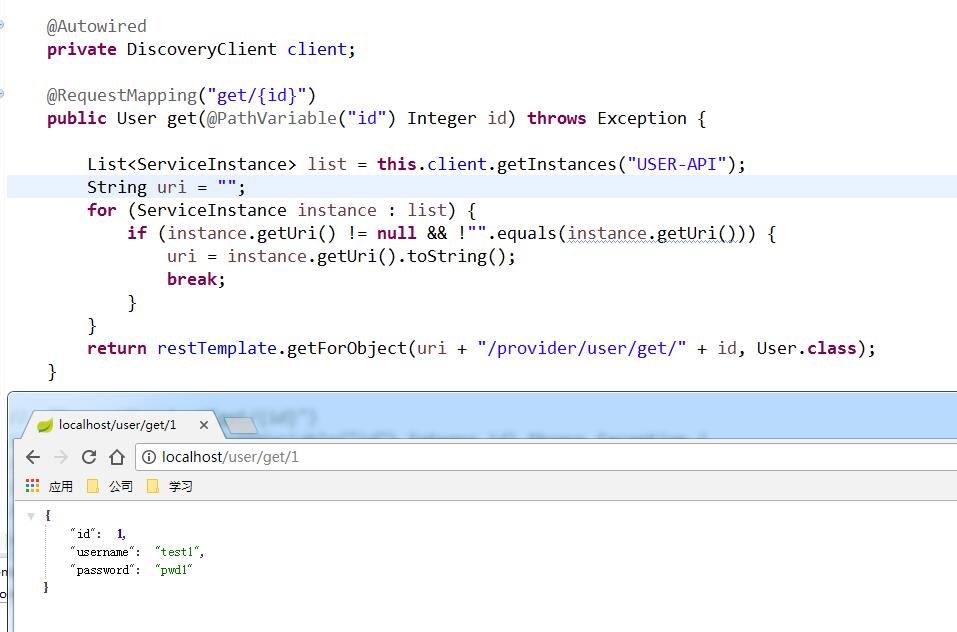Click the highlighted String uri line
Image resolution: width=957 pixels, height=632 pixels.
point(482,187)
